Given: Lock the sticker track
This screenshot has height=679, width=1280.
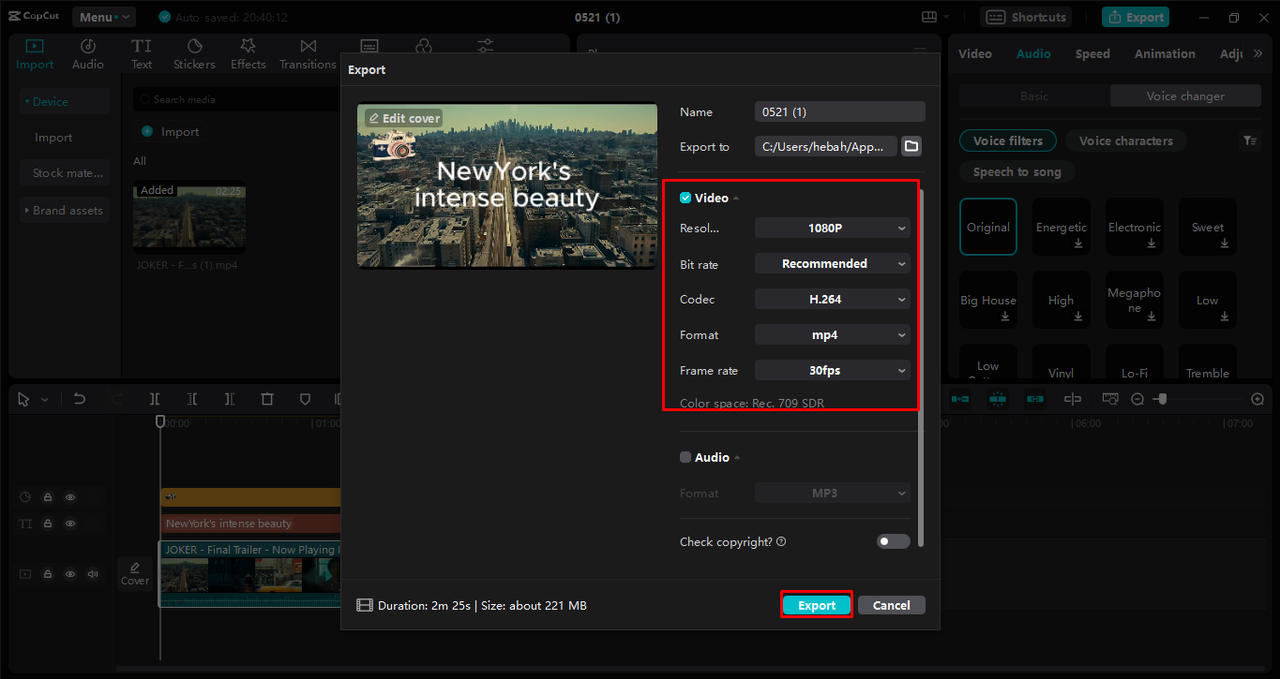Looking at the screenshot, I should 47,497.
